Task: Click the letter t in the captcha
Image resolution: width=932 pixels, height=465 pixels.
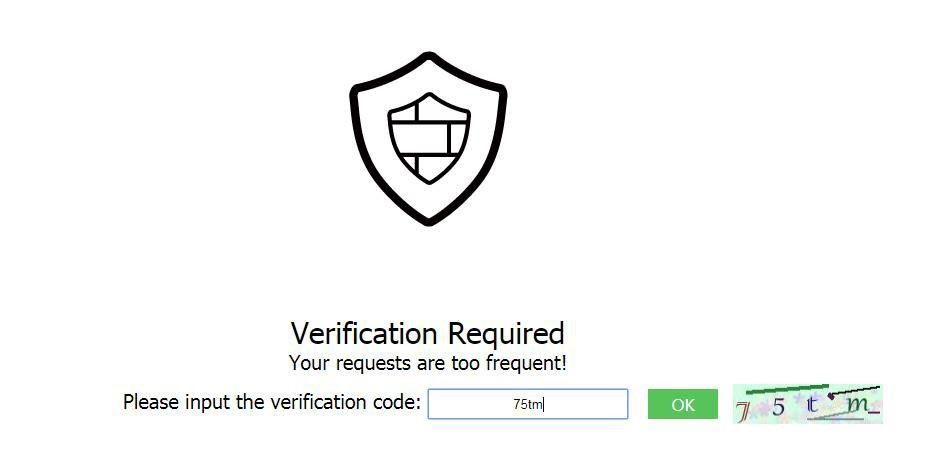Action: [x=814, y=404]
